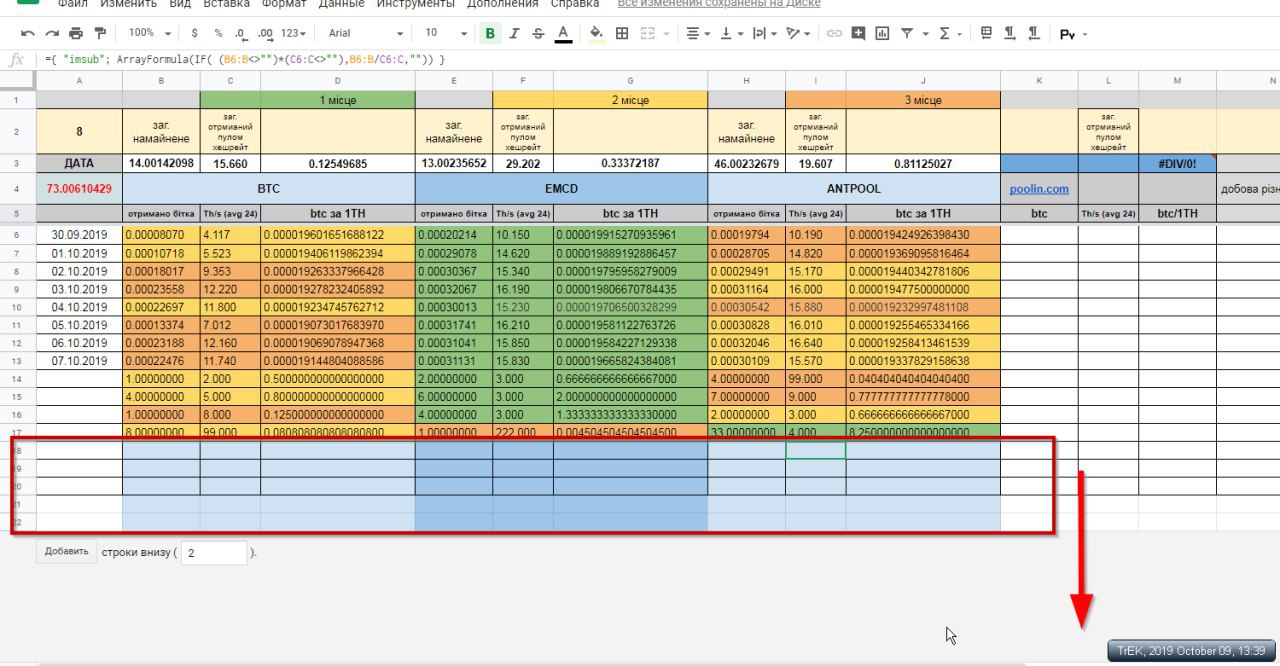Viewport: 1280px width, 666px height.
Task: Create a filter
Action: pyautogui.click(x=906, y=33)
